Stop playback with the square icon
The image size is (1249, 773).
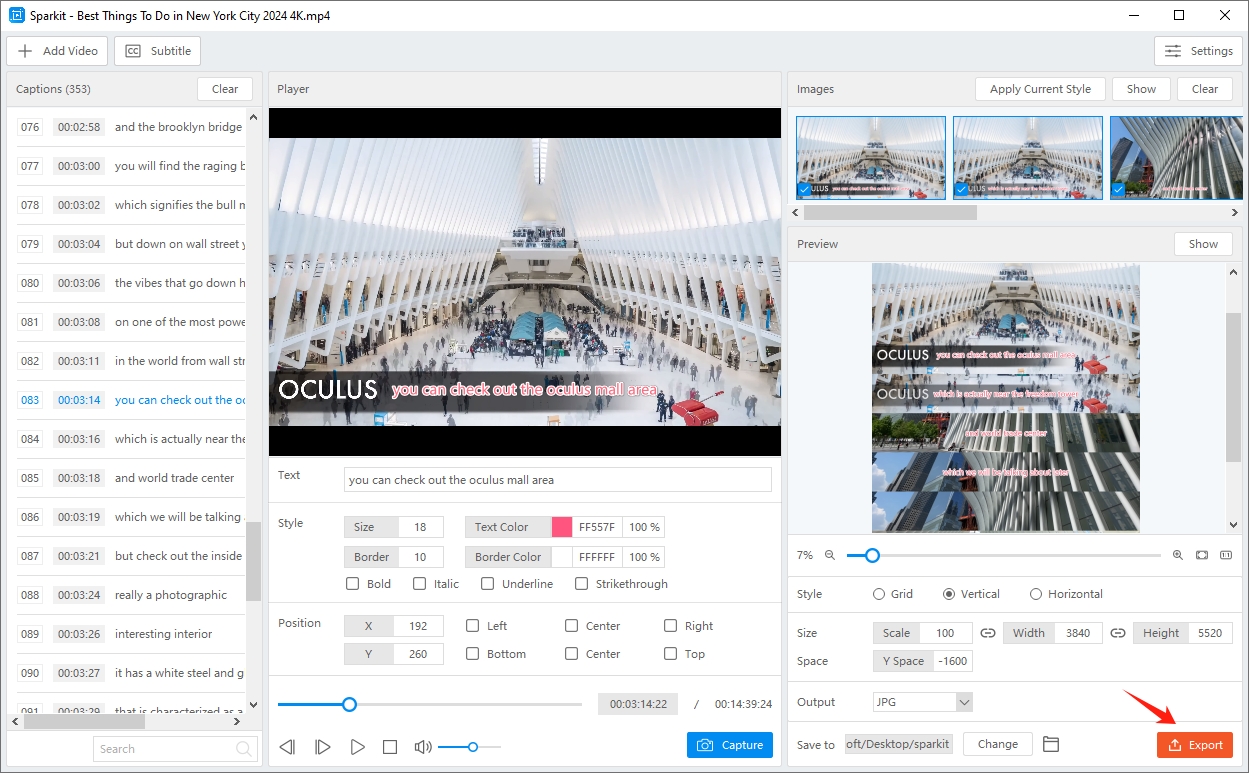point(390,747)
